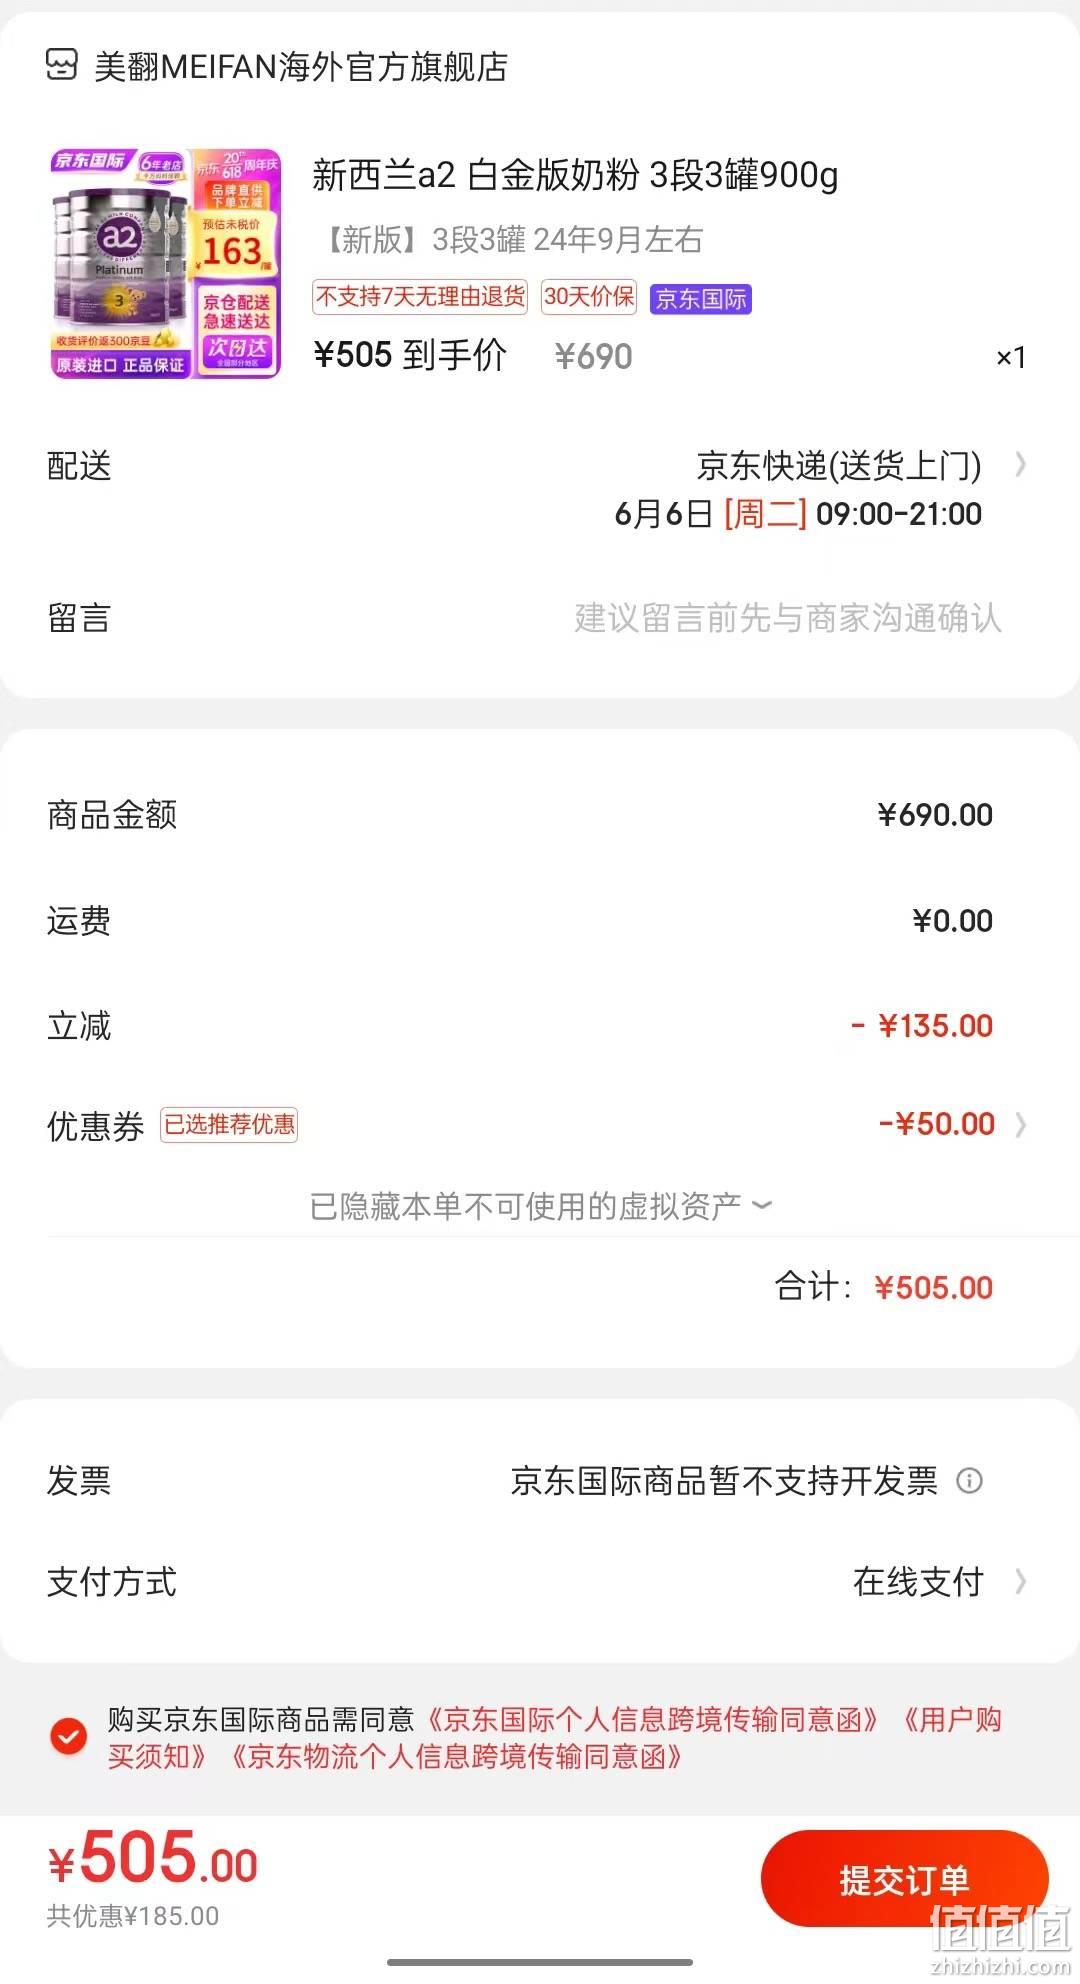The image size is (1080, 1984).
Task: Open delivery options via 配送 chevron
Action: [x=1020, y=465]
